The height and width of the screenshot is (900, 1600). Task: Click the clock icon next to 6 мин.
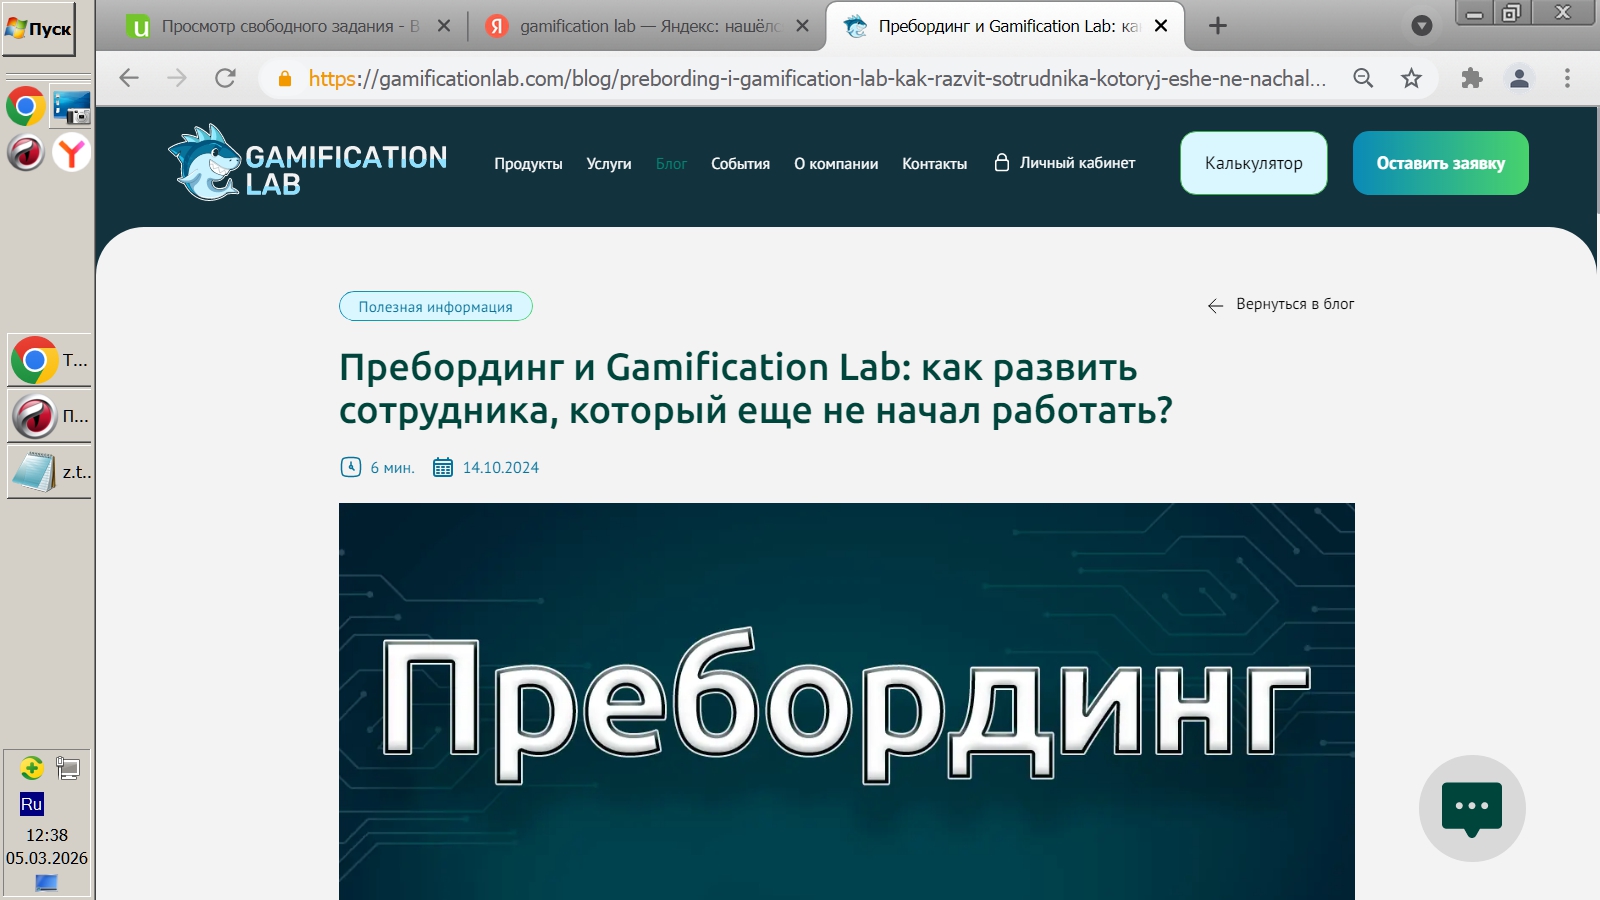tap(351, 467)
